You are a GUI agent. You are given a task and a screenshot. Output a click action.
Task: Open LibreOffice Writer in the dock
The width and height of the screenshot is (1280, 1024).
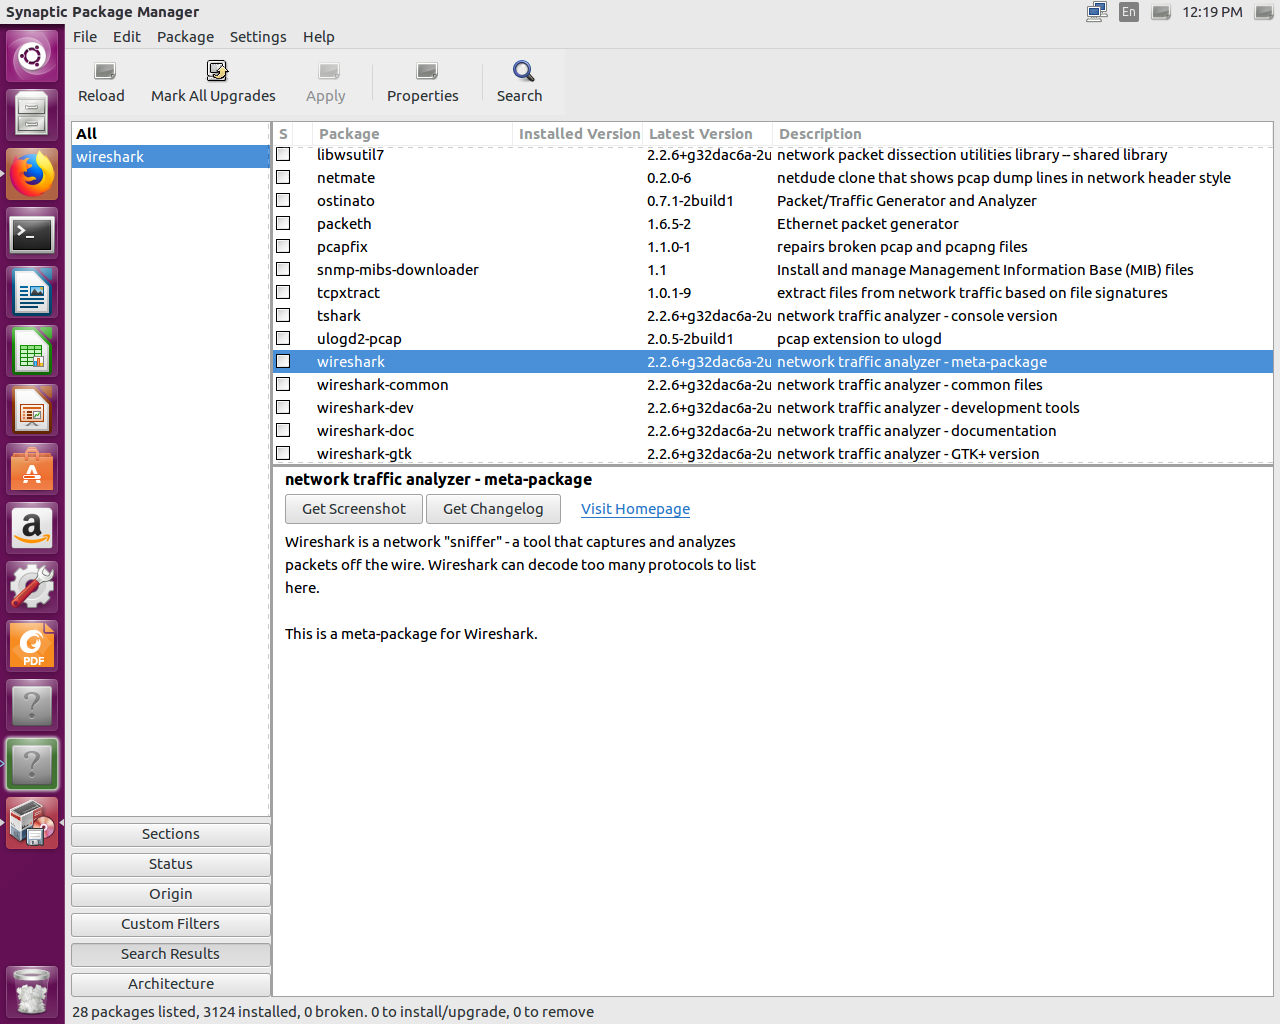(32, 293)
